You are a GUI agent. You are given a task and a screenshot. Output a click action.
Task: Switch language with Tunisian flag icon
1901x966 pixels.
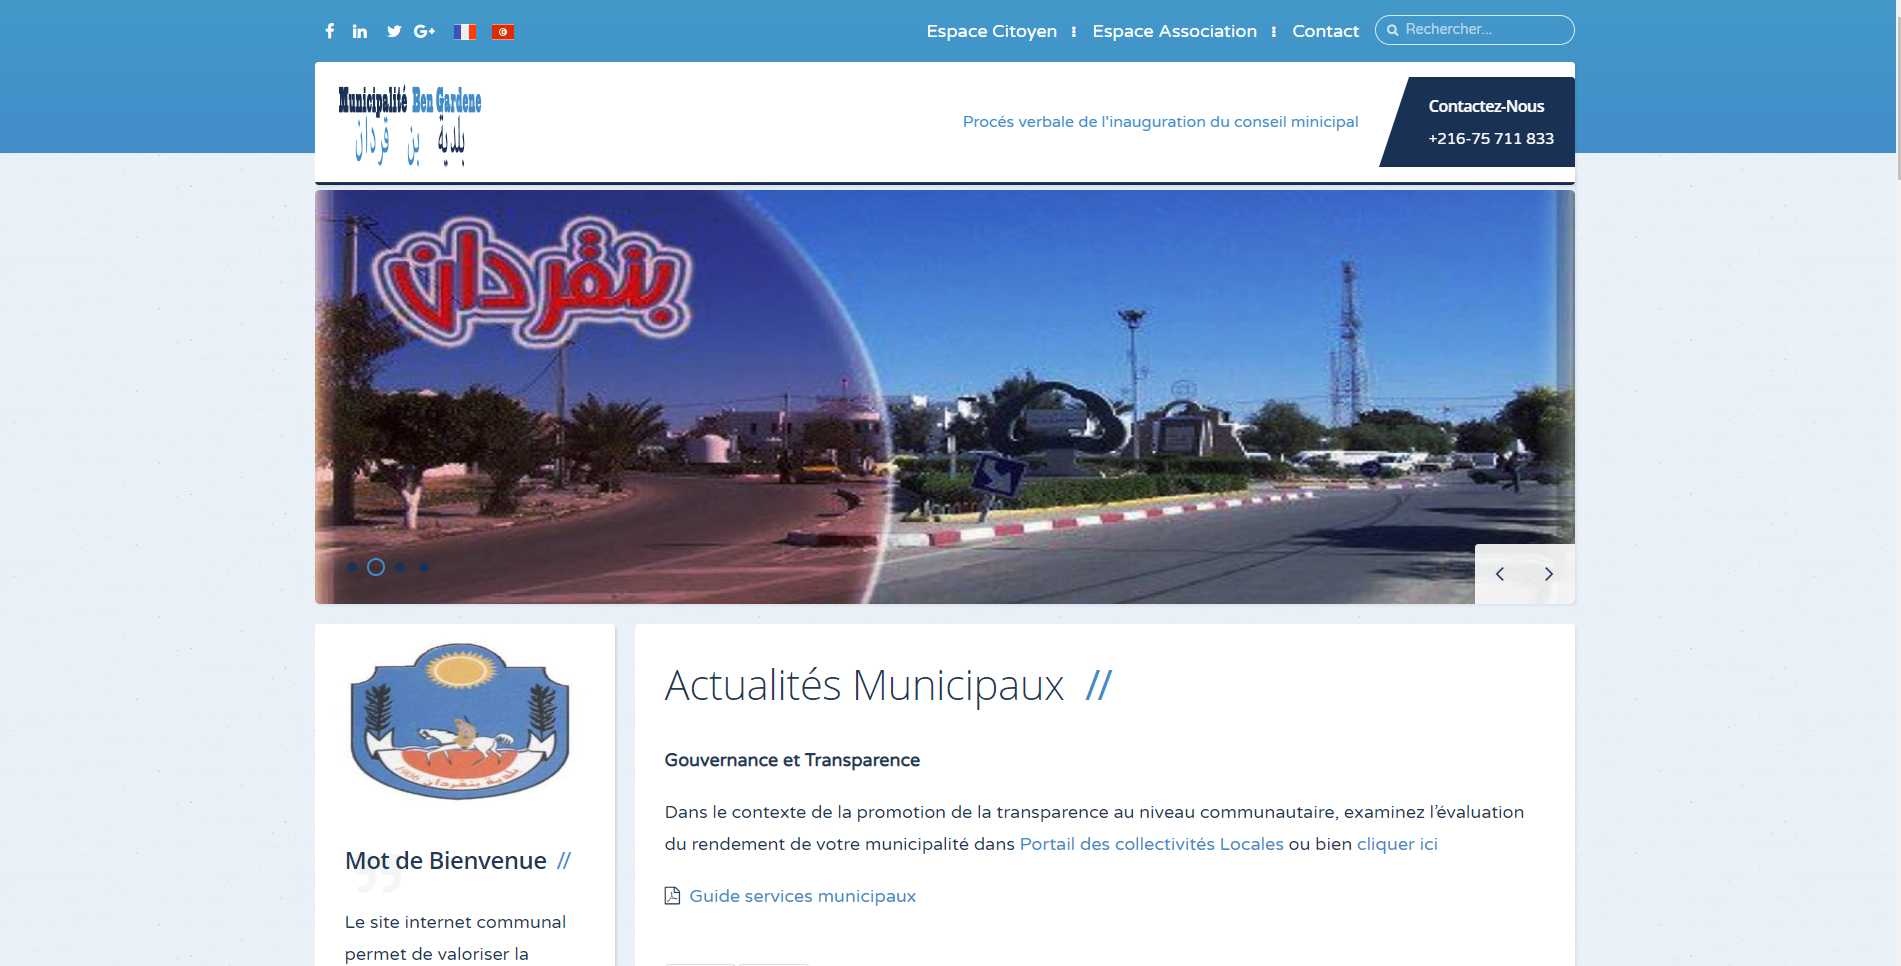[502, 32]
